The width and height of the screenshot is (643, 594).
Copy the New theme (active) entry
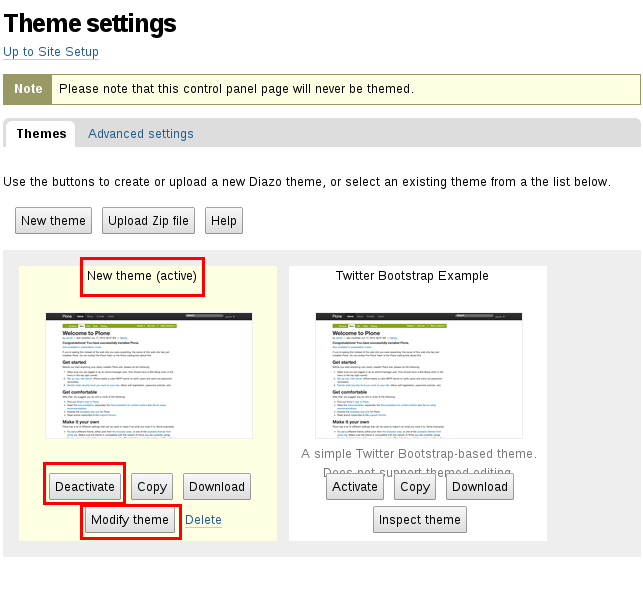pyautogui.click(x=152, y=487)
